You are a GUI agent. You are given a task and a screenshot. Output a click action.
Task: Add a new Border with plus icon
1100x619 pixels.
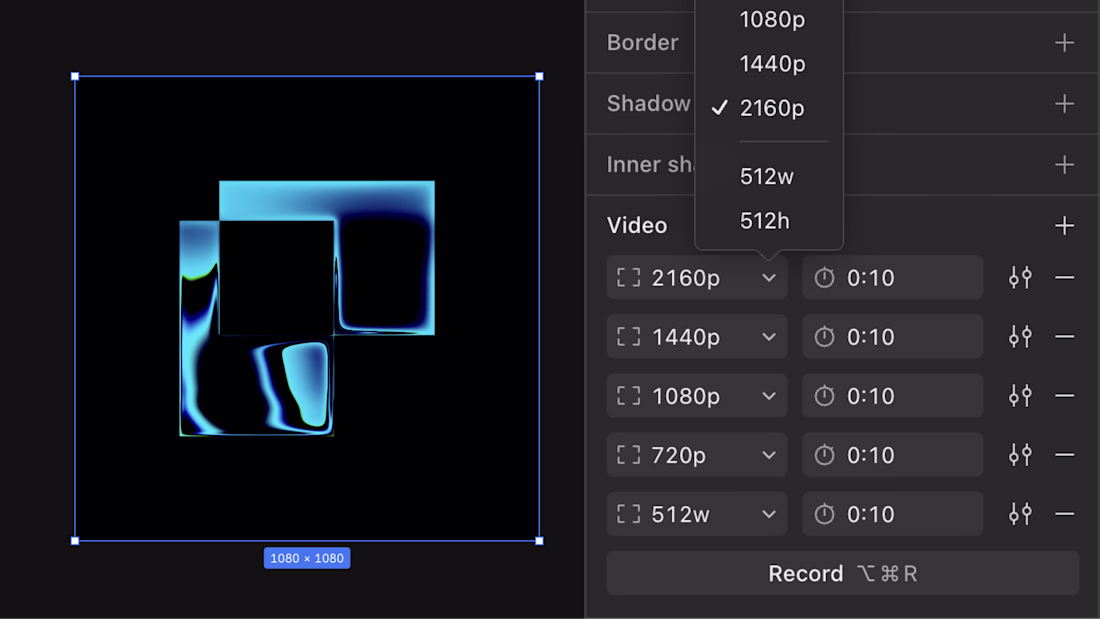1064,43
